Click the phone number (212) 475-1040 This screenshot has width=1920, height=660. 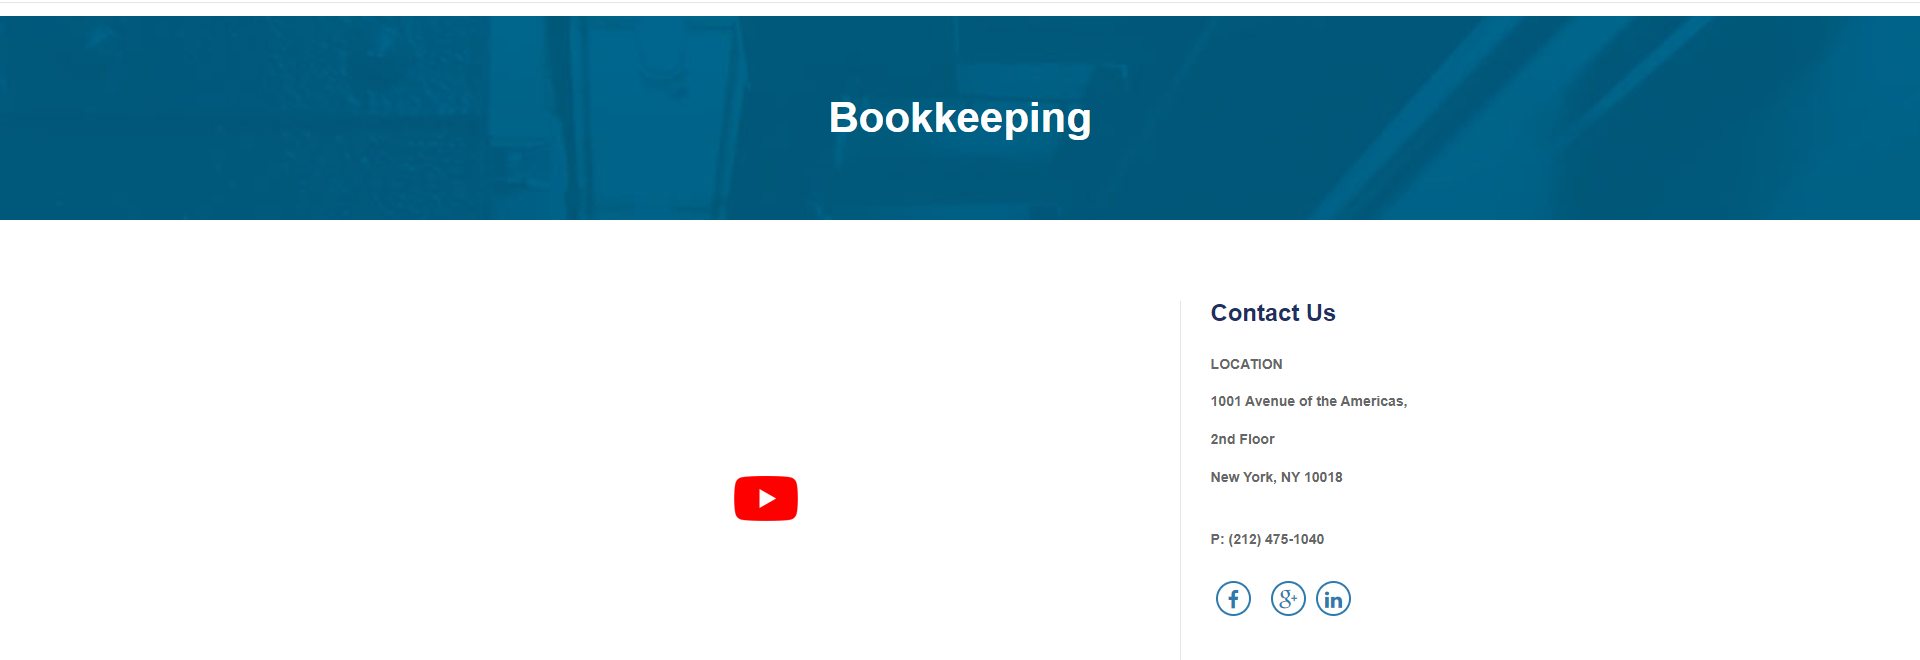click(x=1276, y=539)
